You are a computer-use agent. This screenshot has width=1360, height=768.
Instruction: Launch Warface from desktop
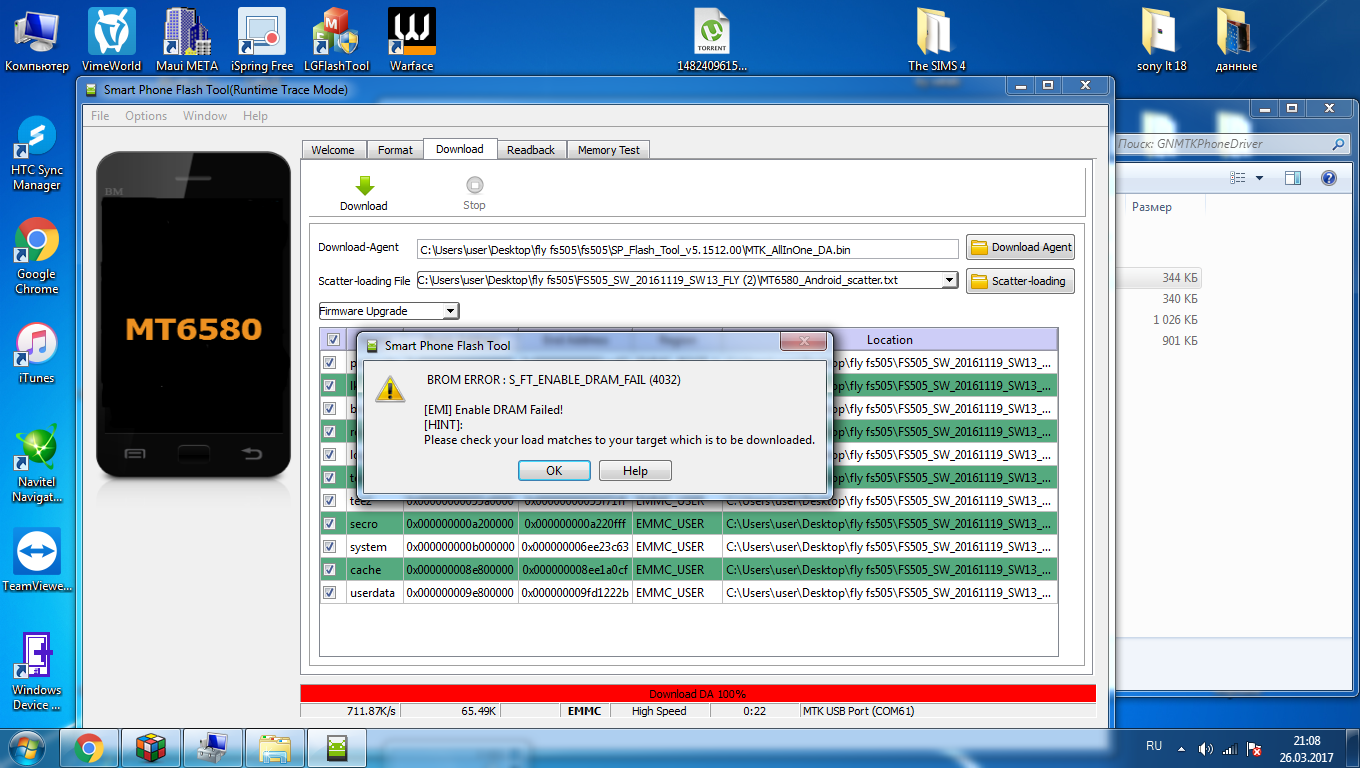tap(411, 33)
